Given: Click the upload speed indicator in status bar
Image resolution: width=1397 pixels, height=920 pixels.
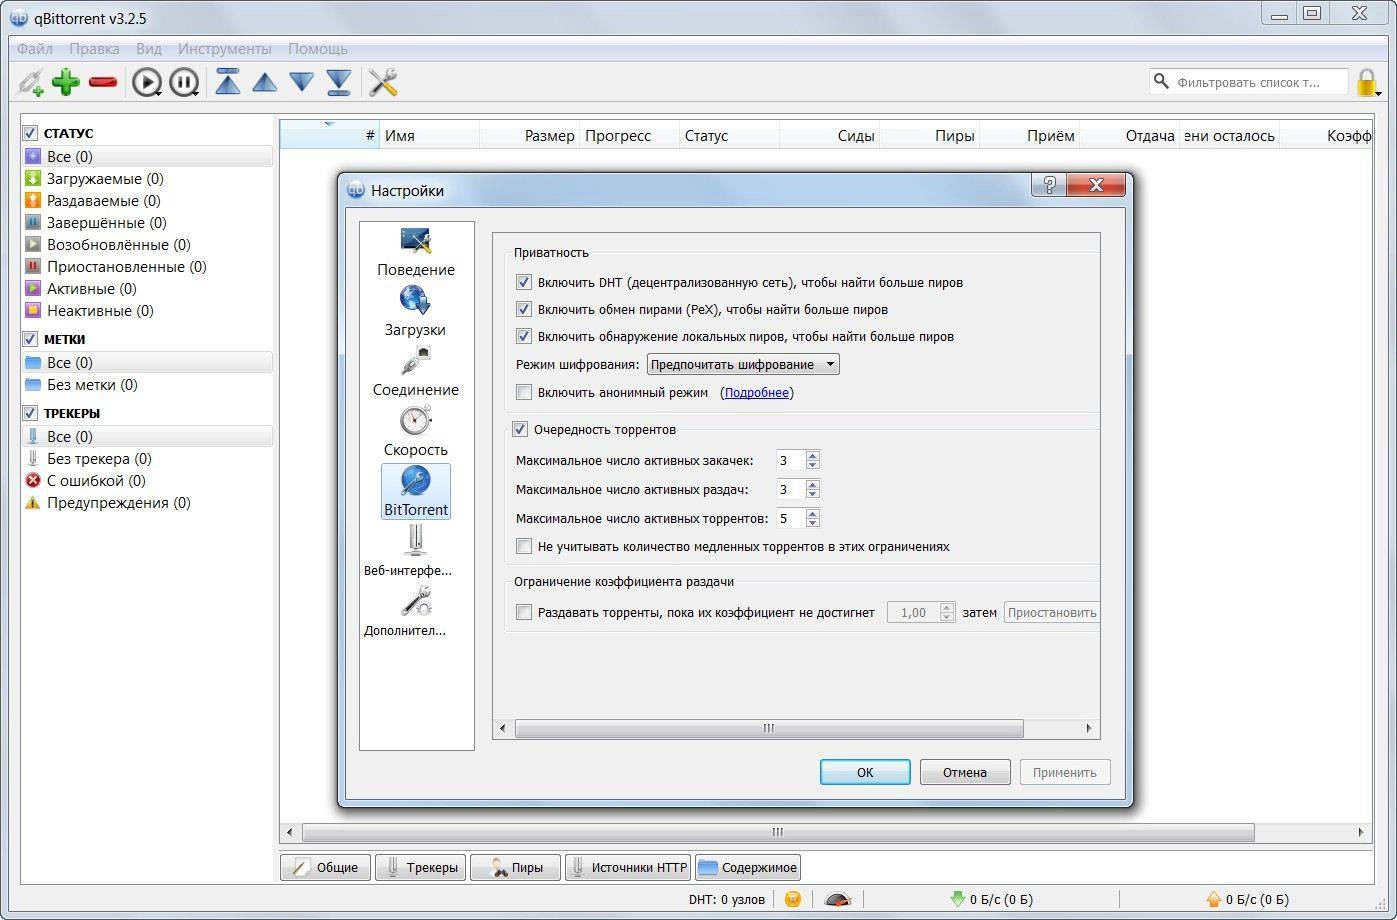Looking at the screenshot, I should coord(1247,899).
